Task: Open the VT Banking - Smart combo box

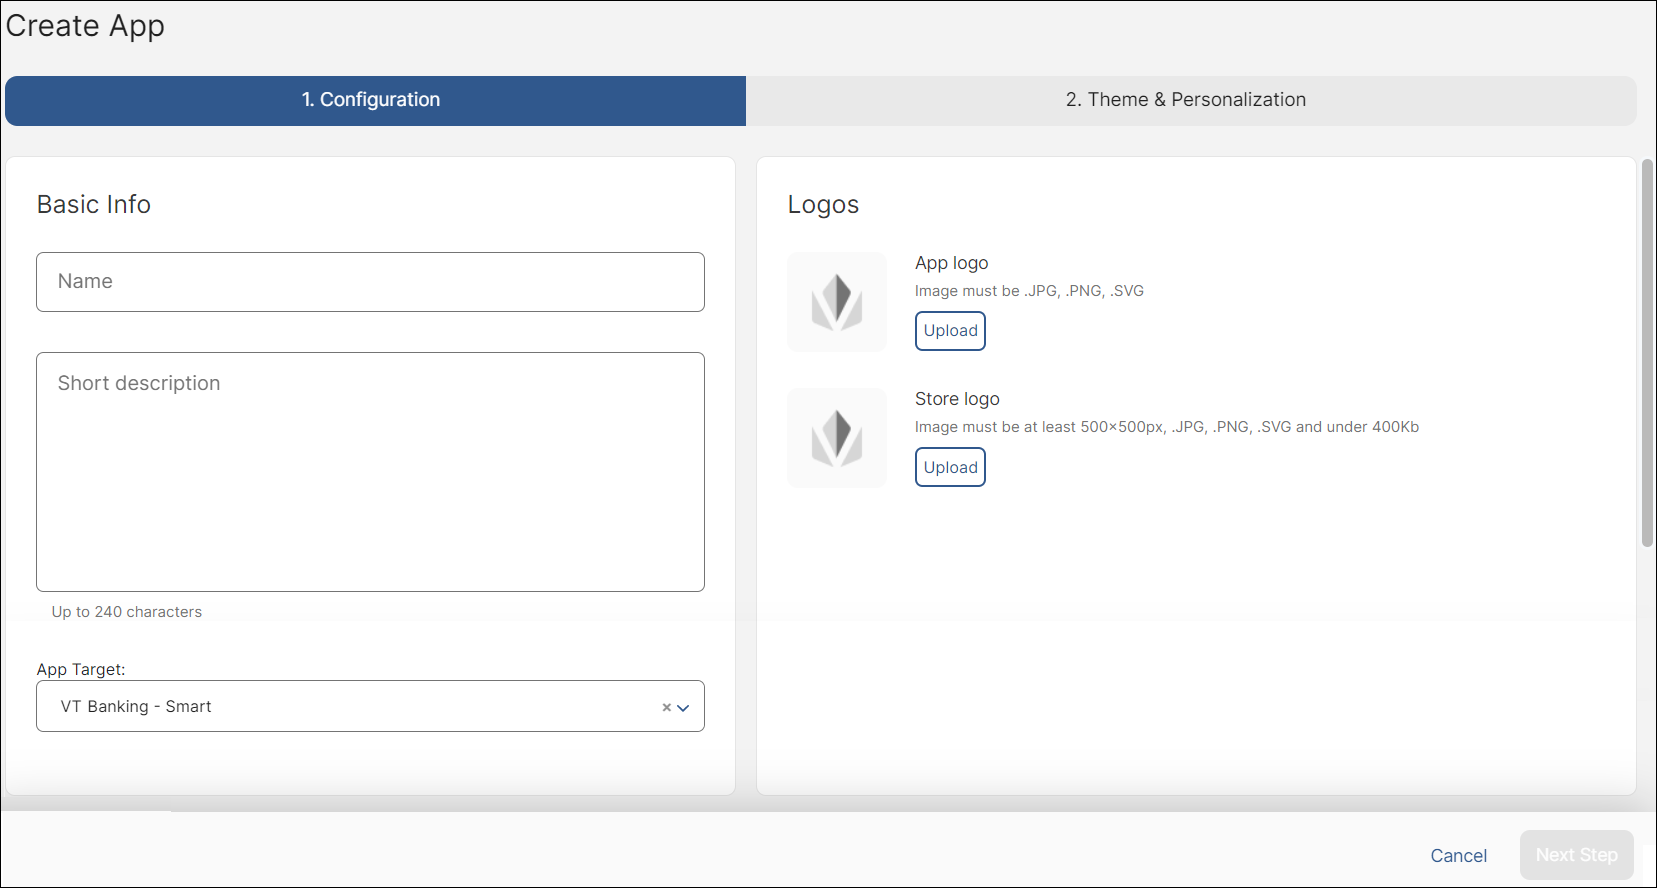Action: [x=350, y=706]
